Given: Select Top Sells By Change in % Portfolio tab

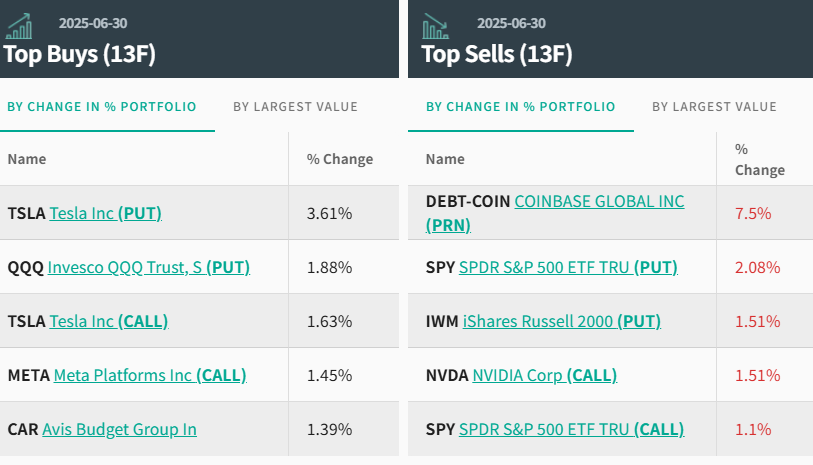Looking at the screenshot, I should click(520, 107).
